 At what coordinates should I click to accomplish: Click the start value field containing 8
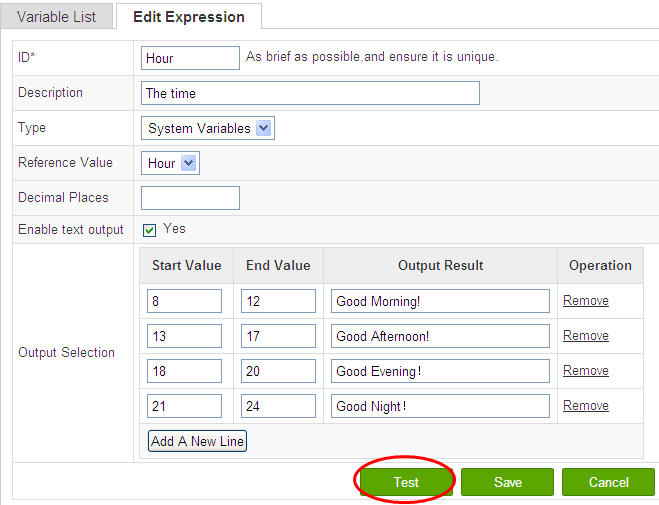click(184, 301)
